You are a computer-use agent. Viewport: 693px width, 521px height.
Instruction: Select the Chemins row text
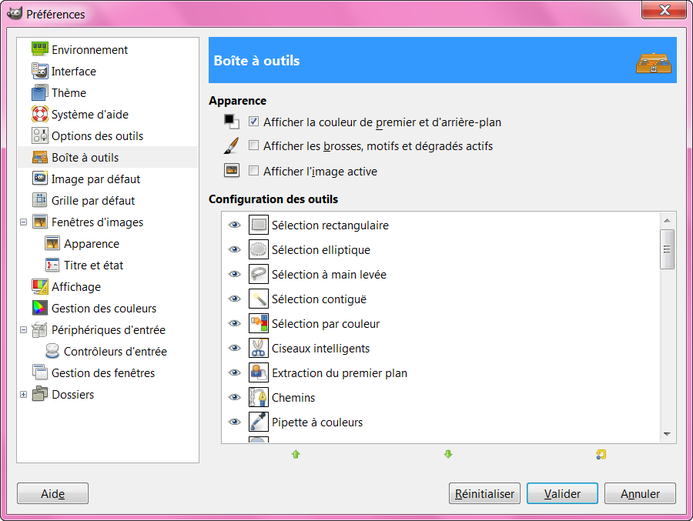coord(293,398)
